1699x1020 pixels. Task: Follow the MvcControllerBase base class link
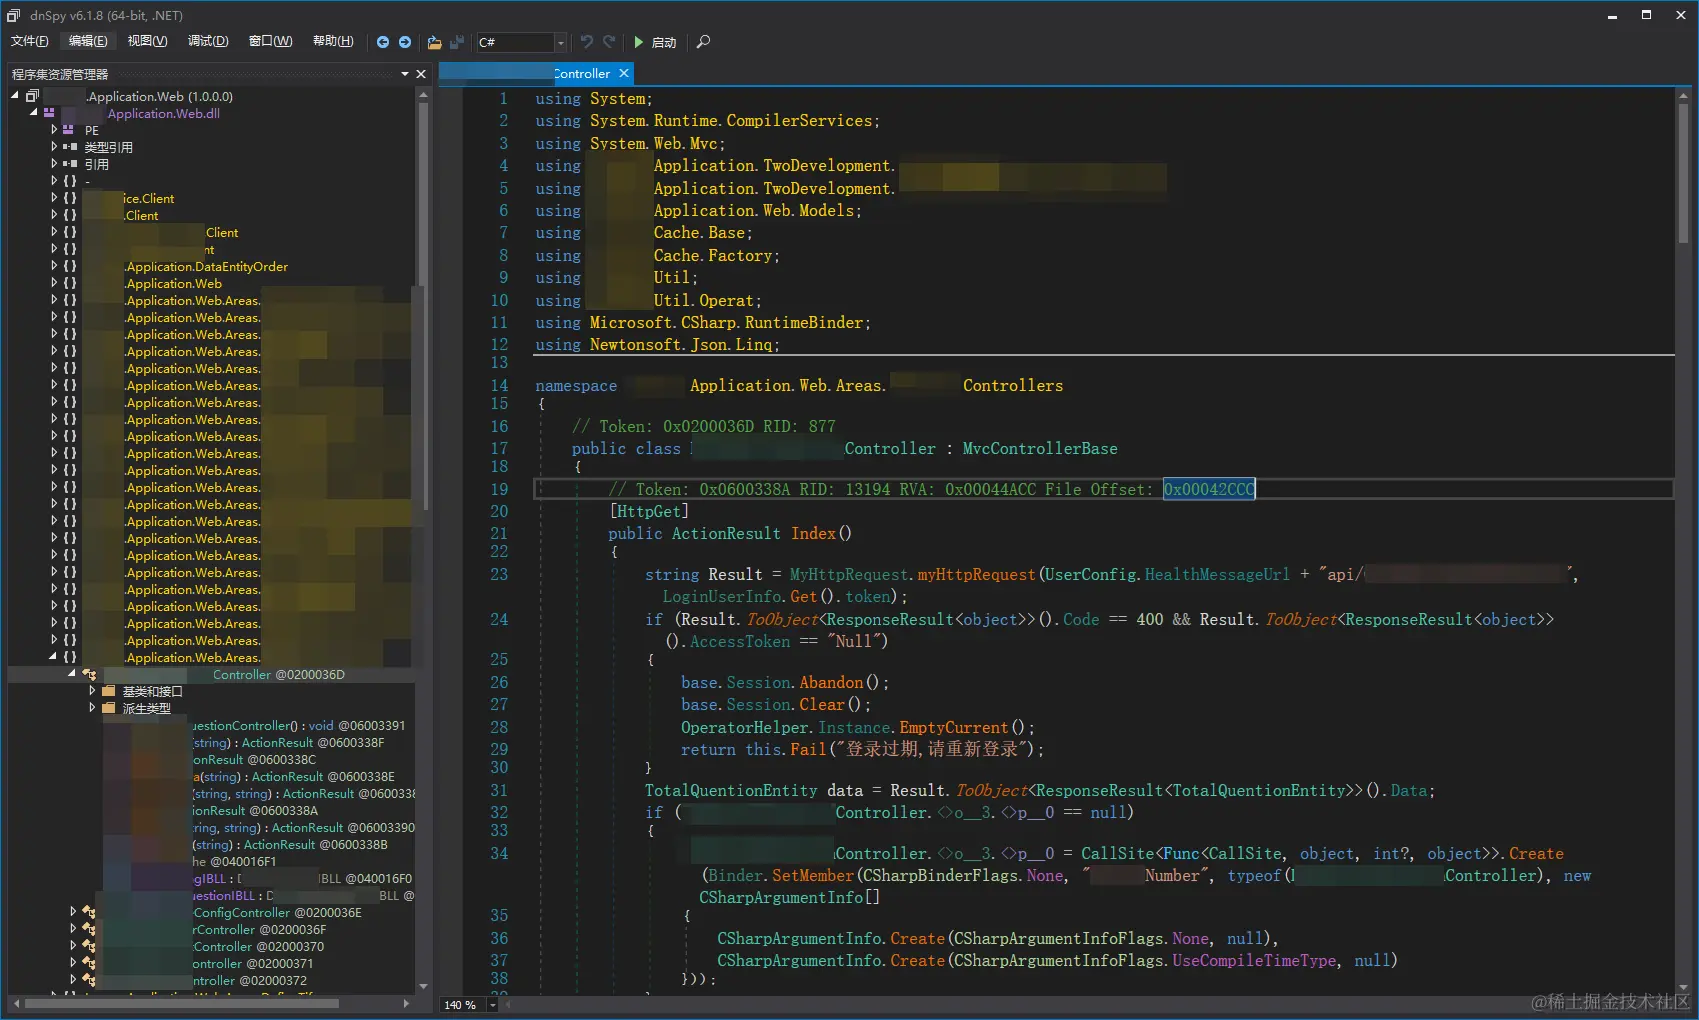1040,449
